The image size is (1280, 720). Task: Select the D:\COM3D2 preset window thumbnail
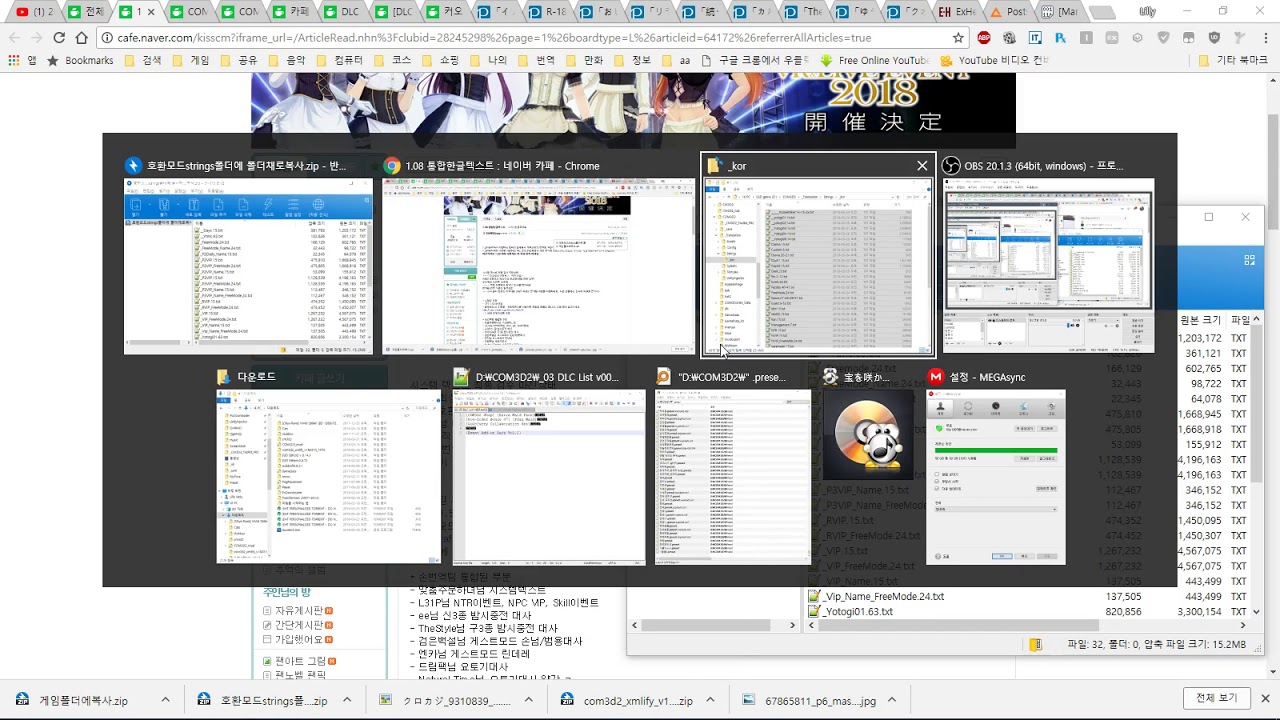[732, 476]
